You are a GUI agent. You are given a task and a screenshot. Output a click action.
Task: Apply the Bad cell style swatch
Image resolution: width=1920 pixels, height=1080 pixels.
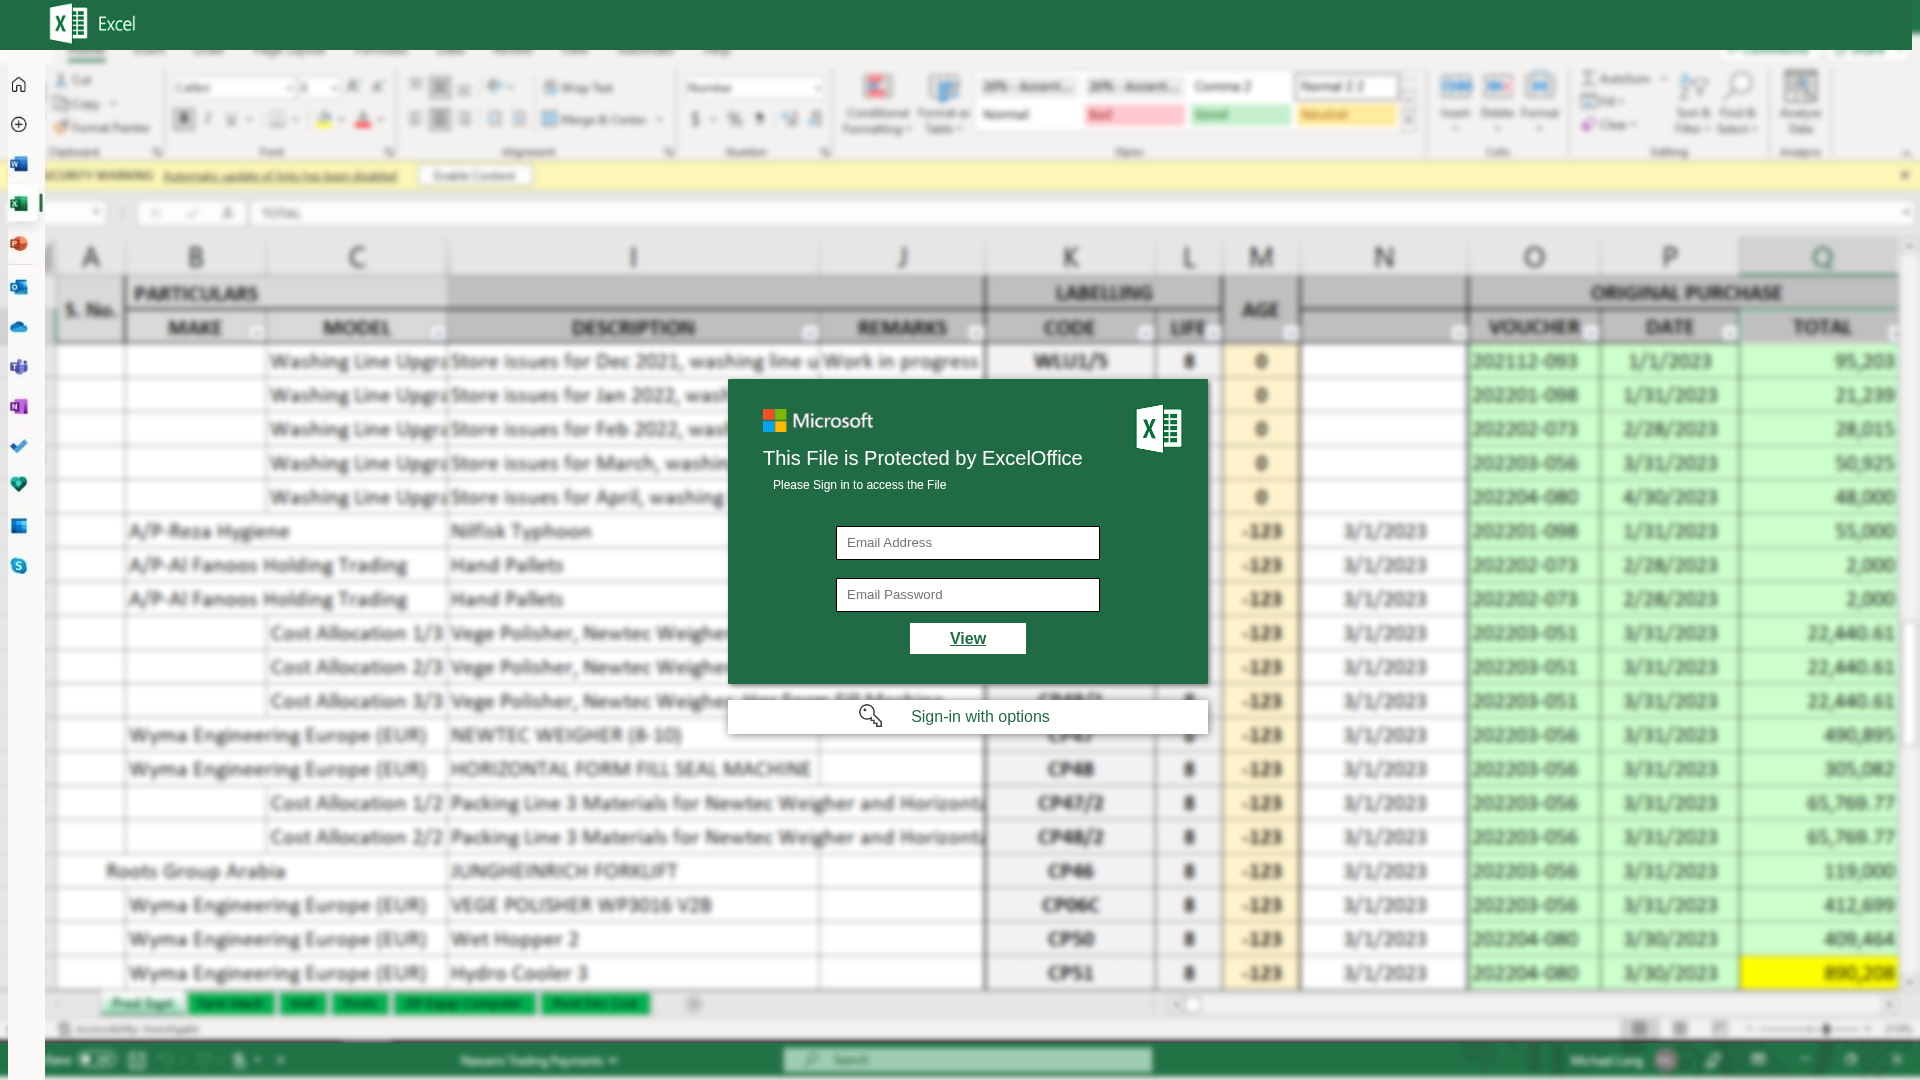tap(1136, 115)
